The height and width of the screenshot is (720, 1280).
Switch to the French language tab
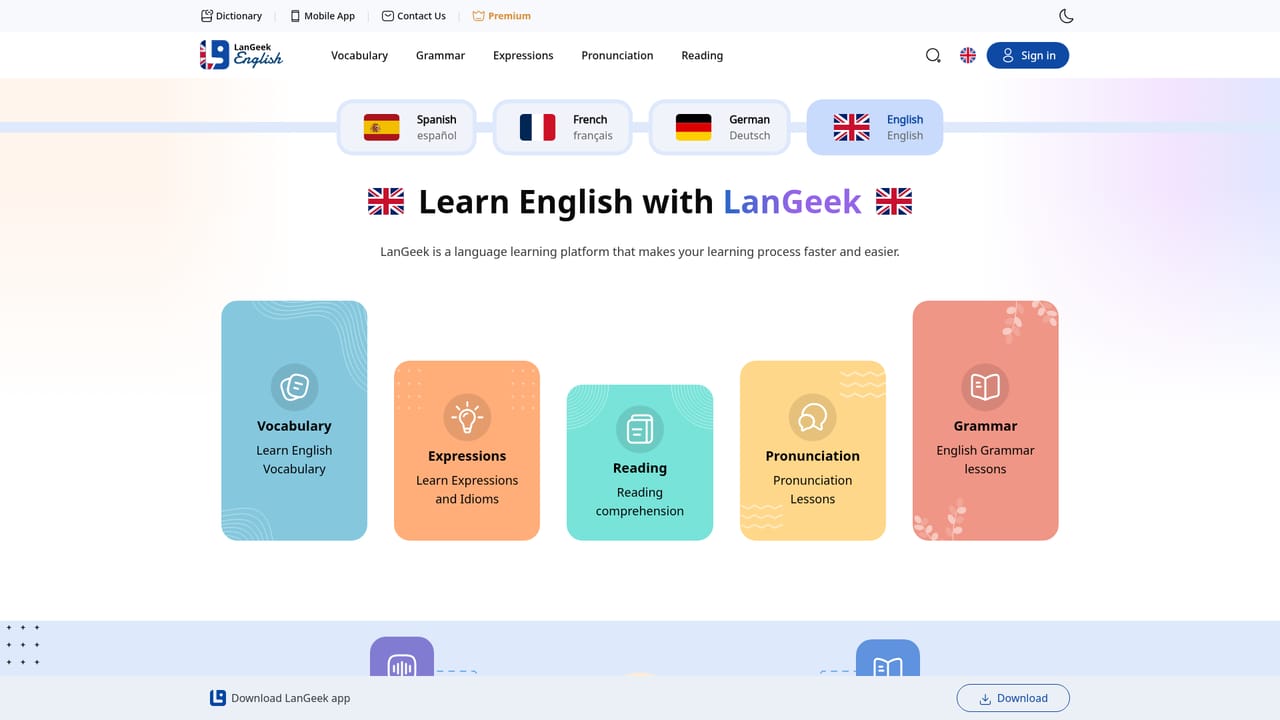[562, 127]
